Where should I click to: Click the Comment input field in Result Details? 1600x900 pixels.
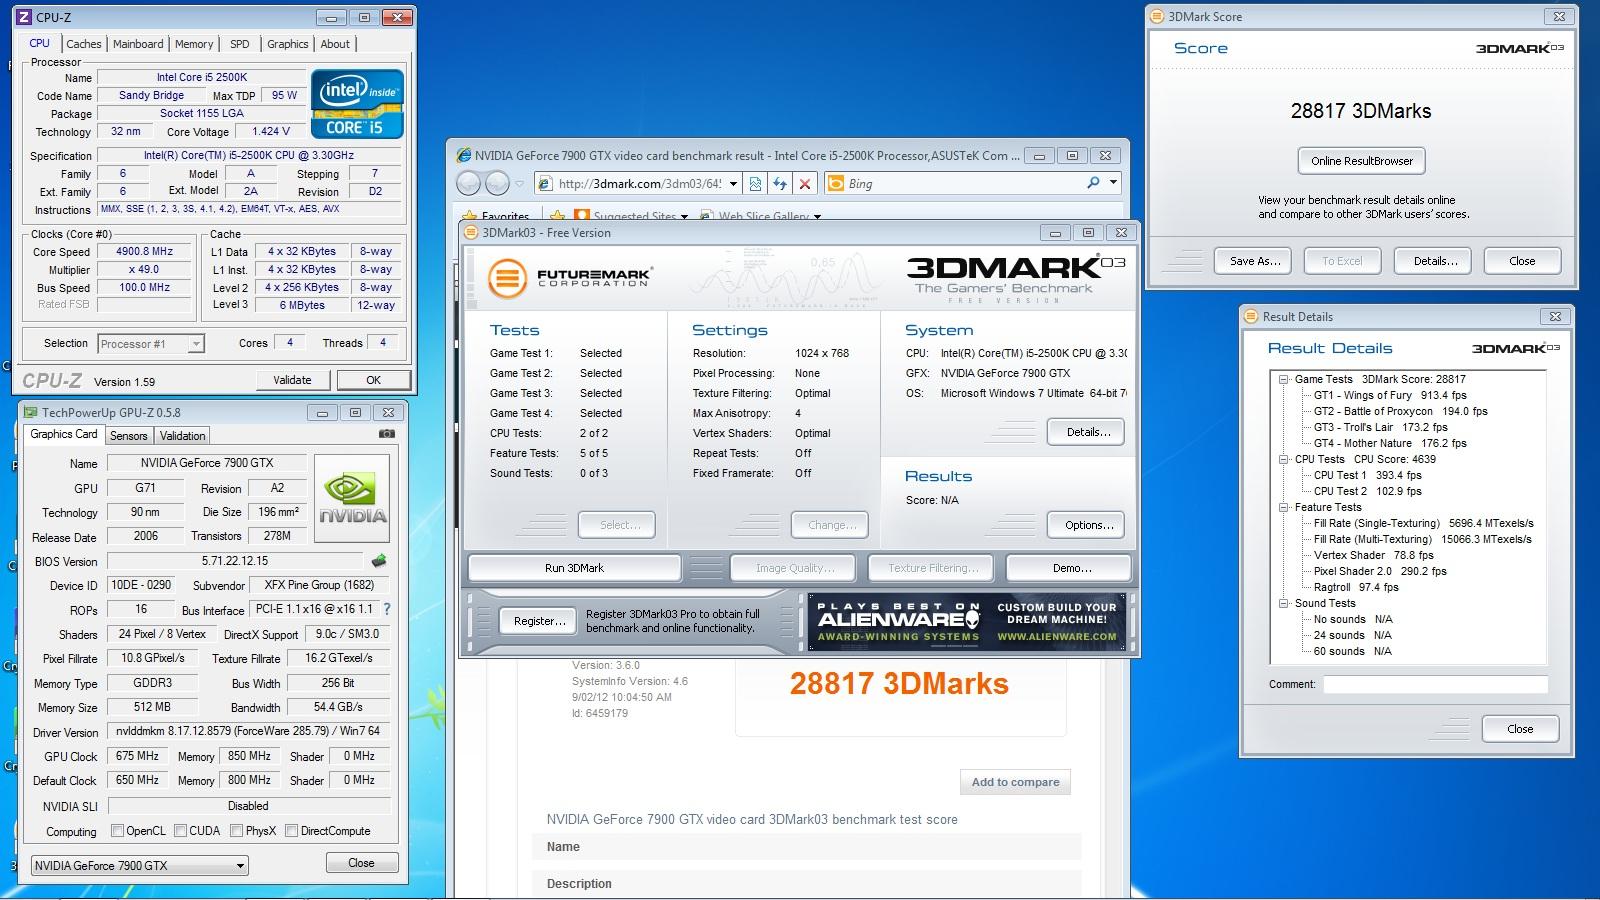1435,685
